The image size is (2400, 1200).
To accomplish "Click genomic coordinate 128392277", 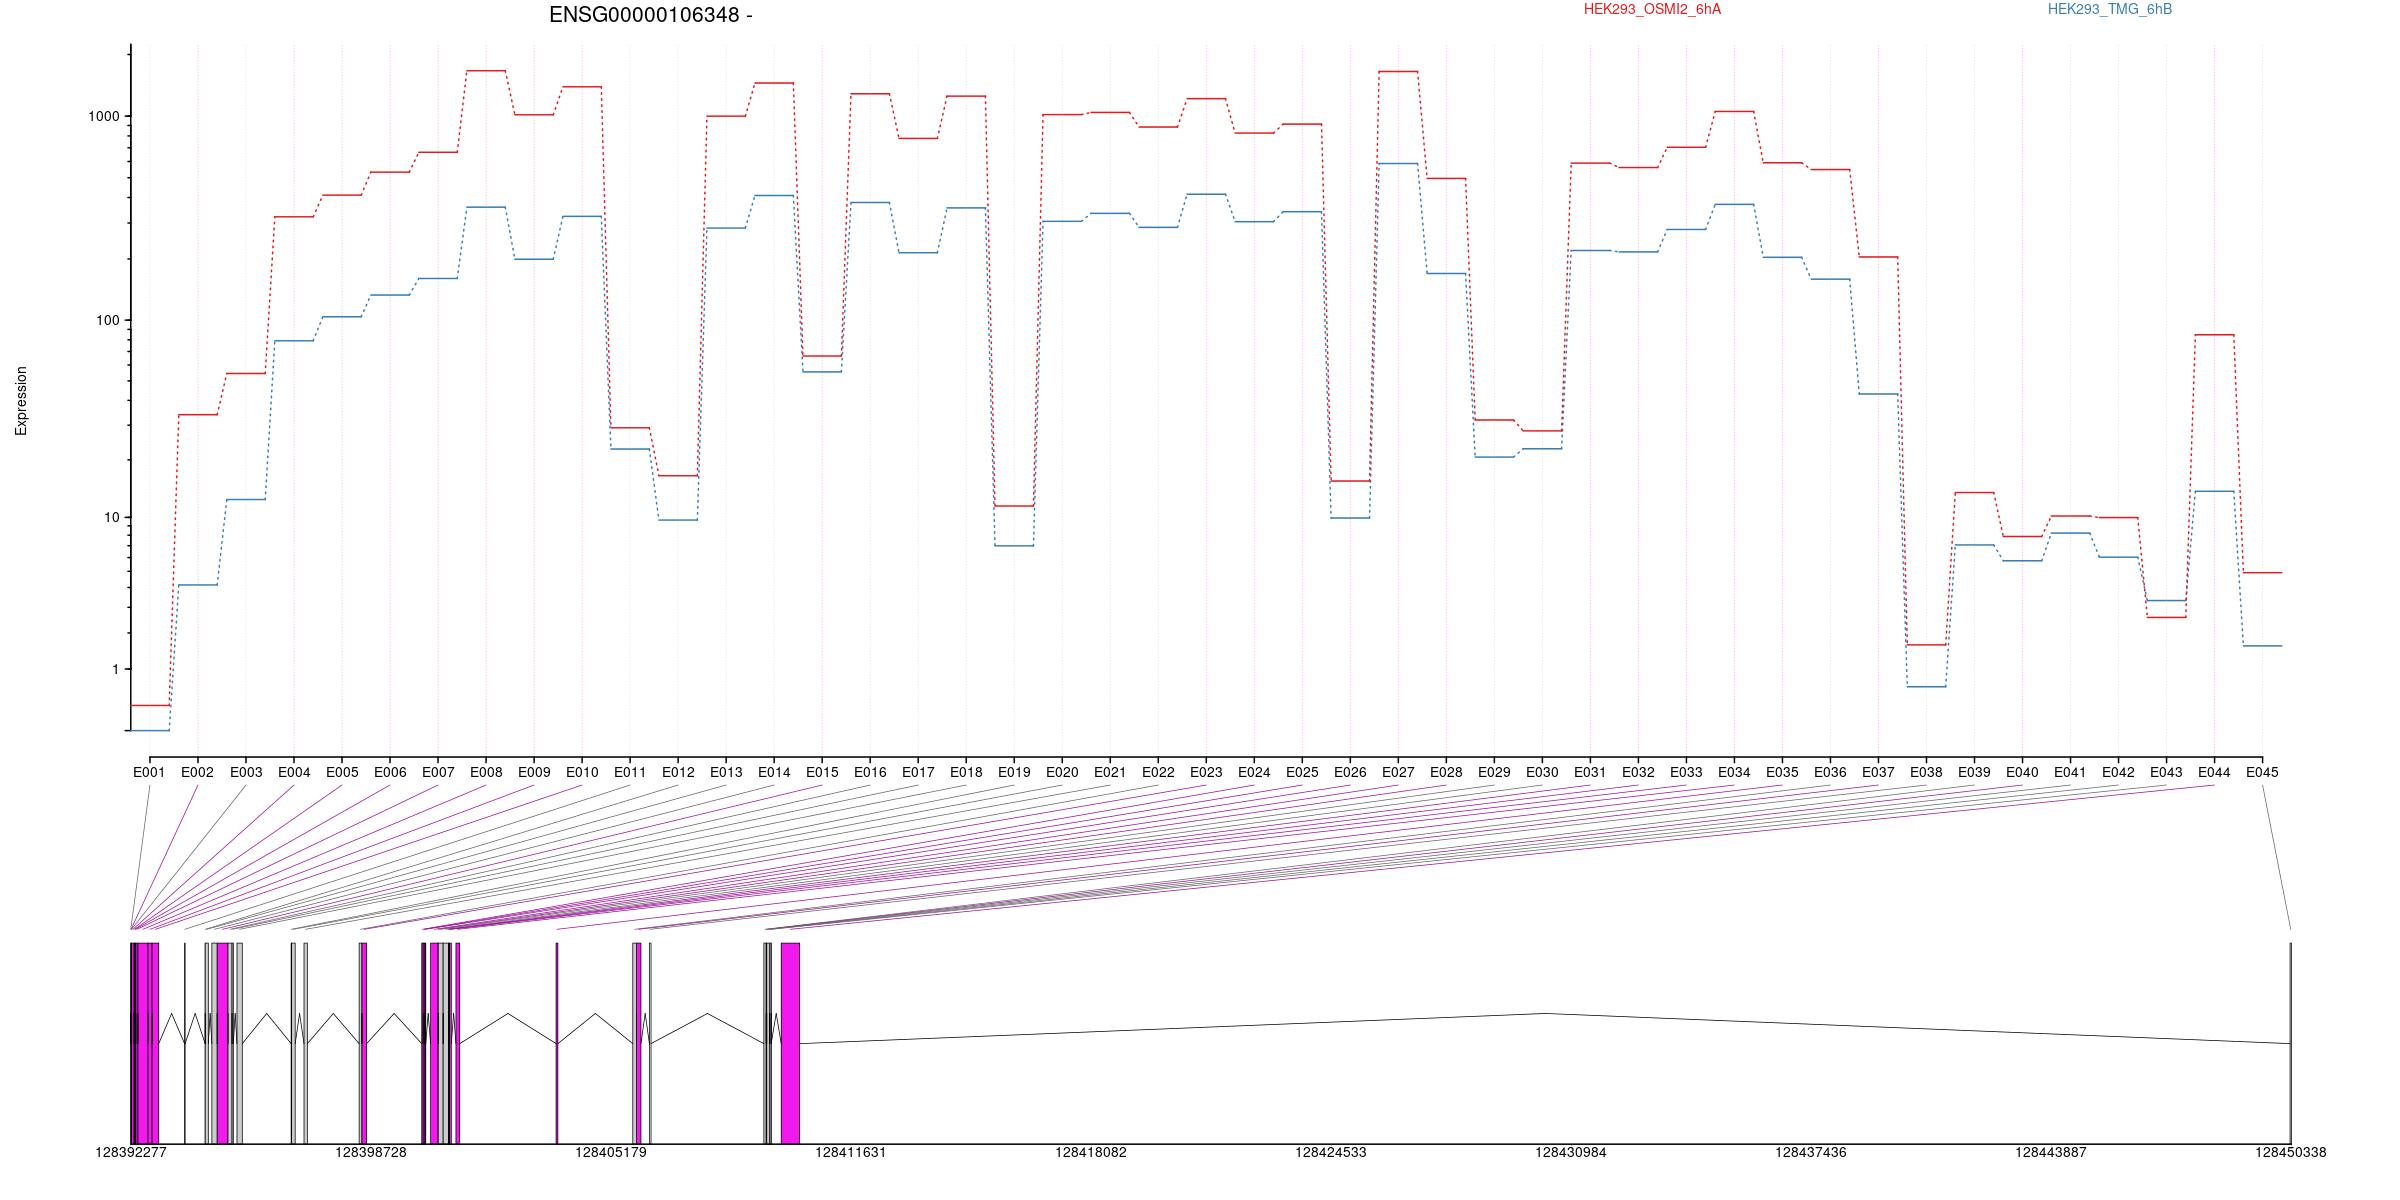I will (131, 1152).
